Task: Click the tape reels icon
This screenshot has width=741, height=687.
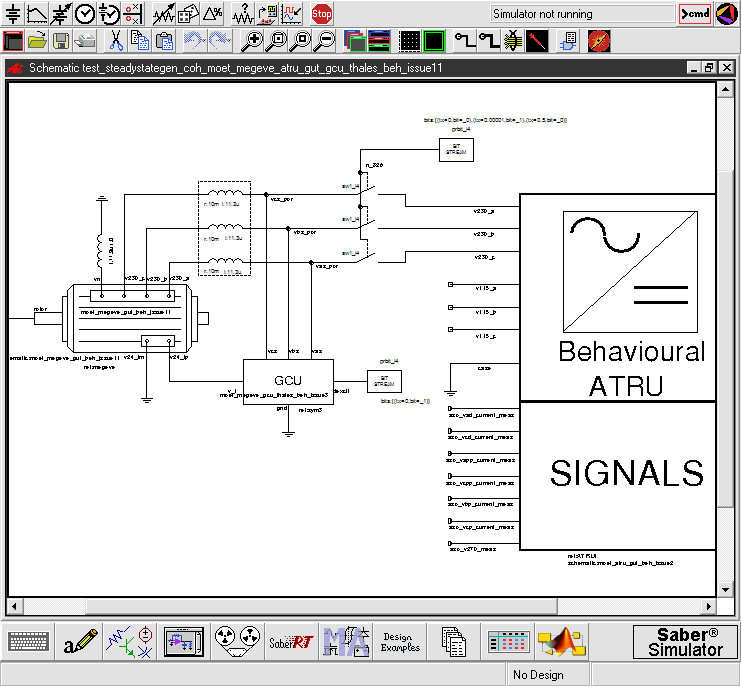Action: (237, 642)
